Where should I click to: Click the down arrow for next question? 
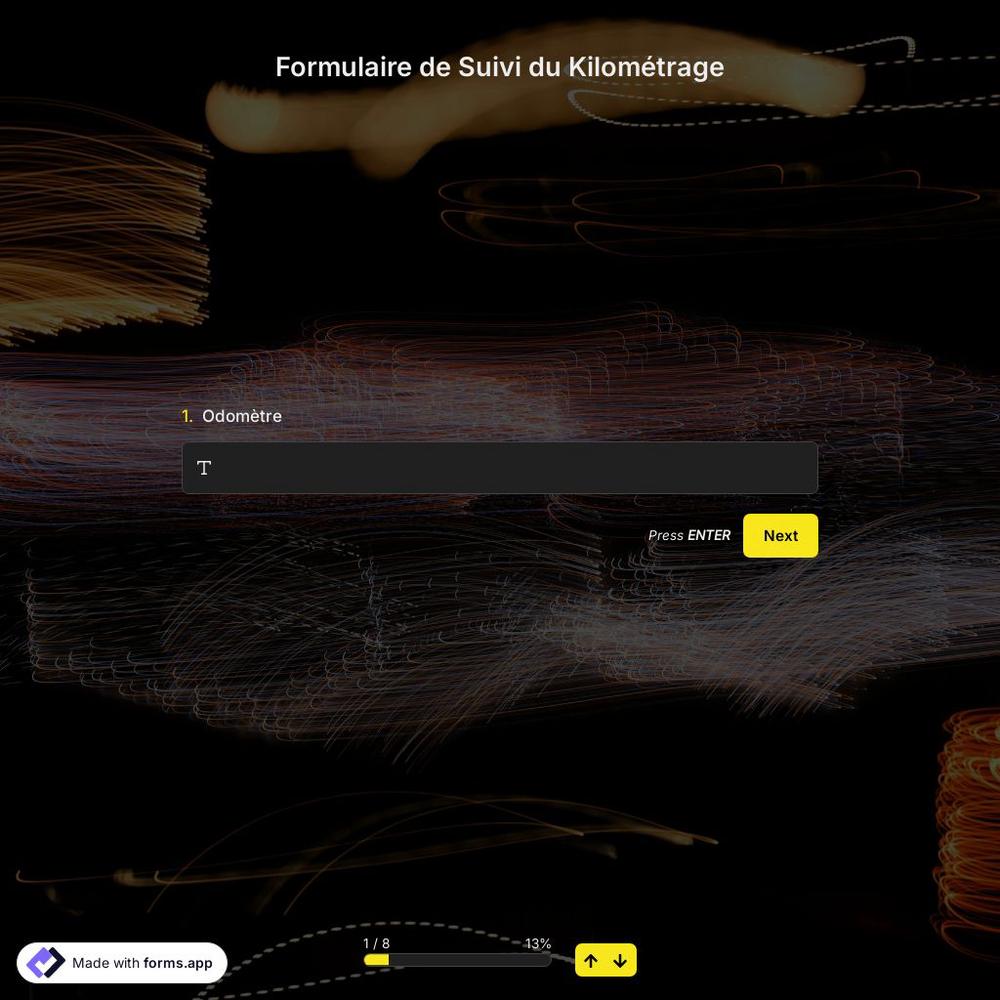coord(620,961)
